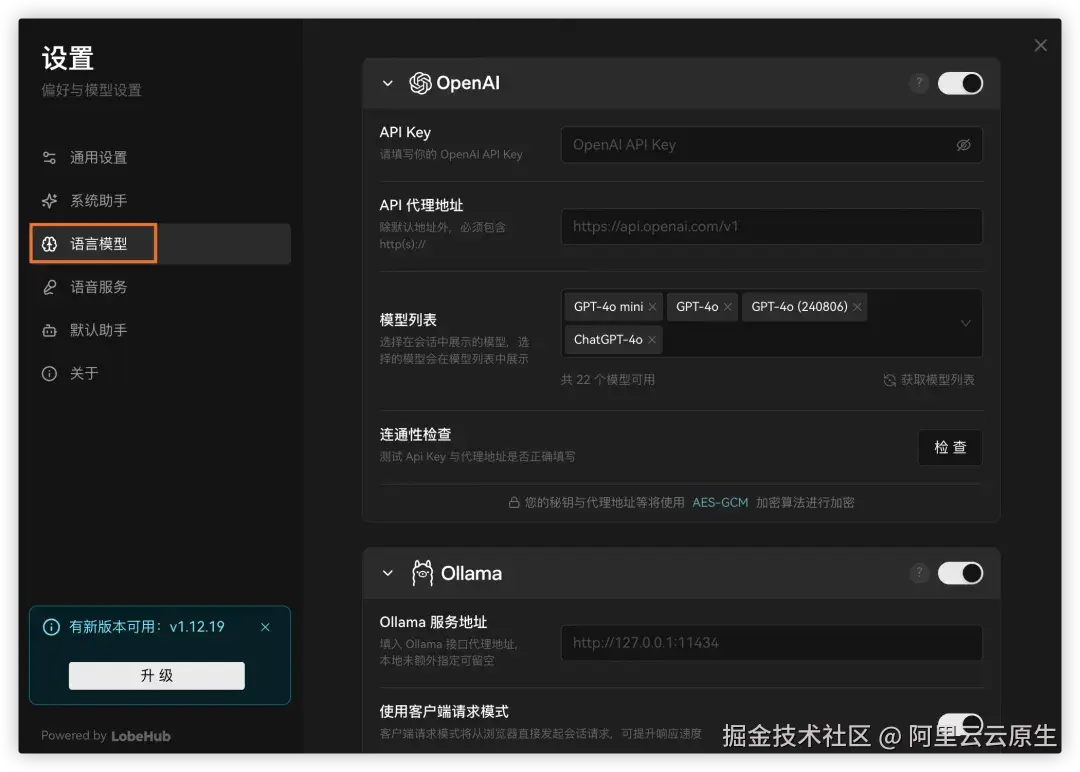
Task: Click the question mark icon beside OpenAI toggle
Action: click(x=919, y=83)
